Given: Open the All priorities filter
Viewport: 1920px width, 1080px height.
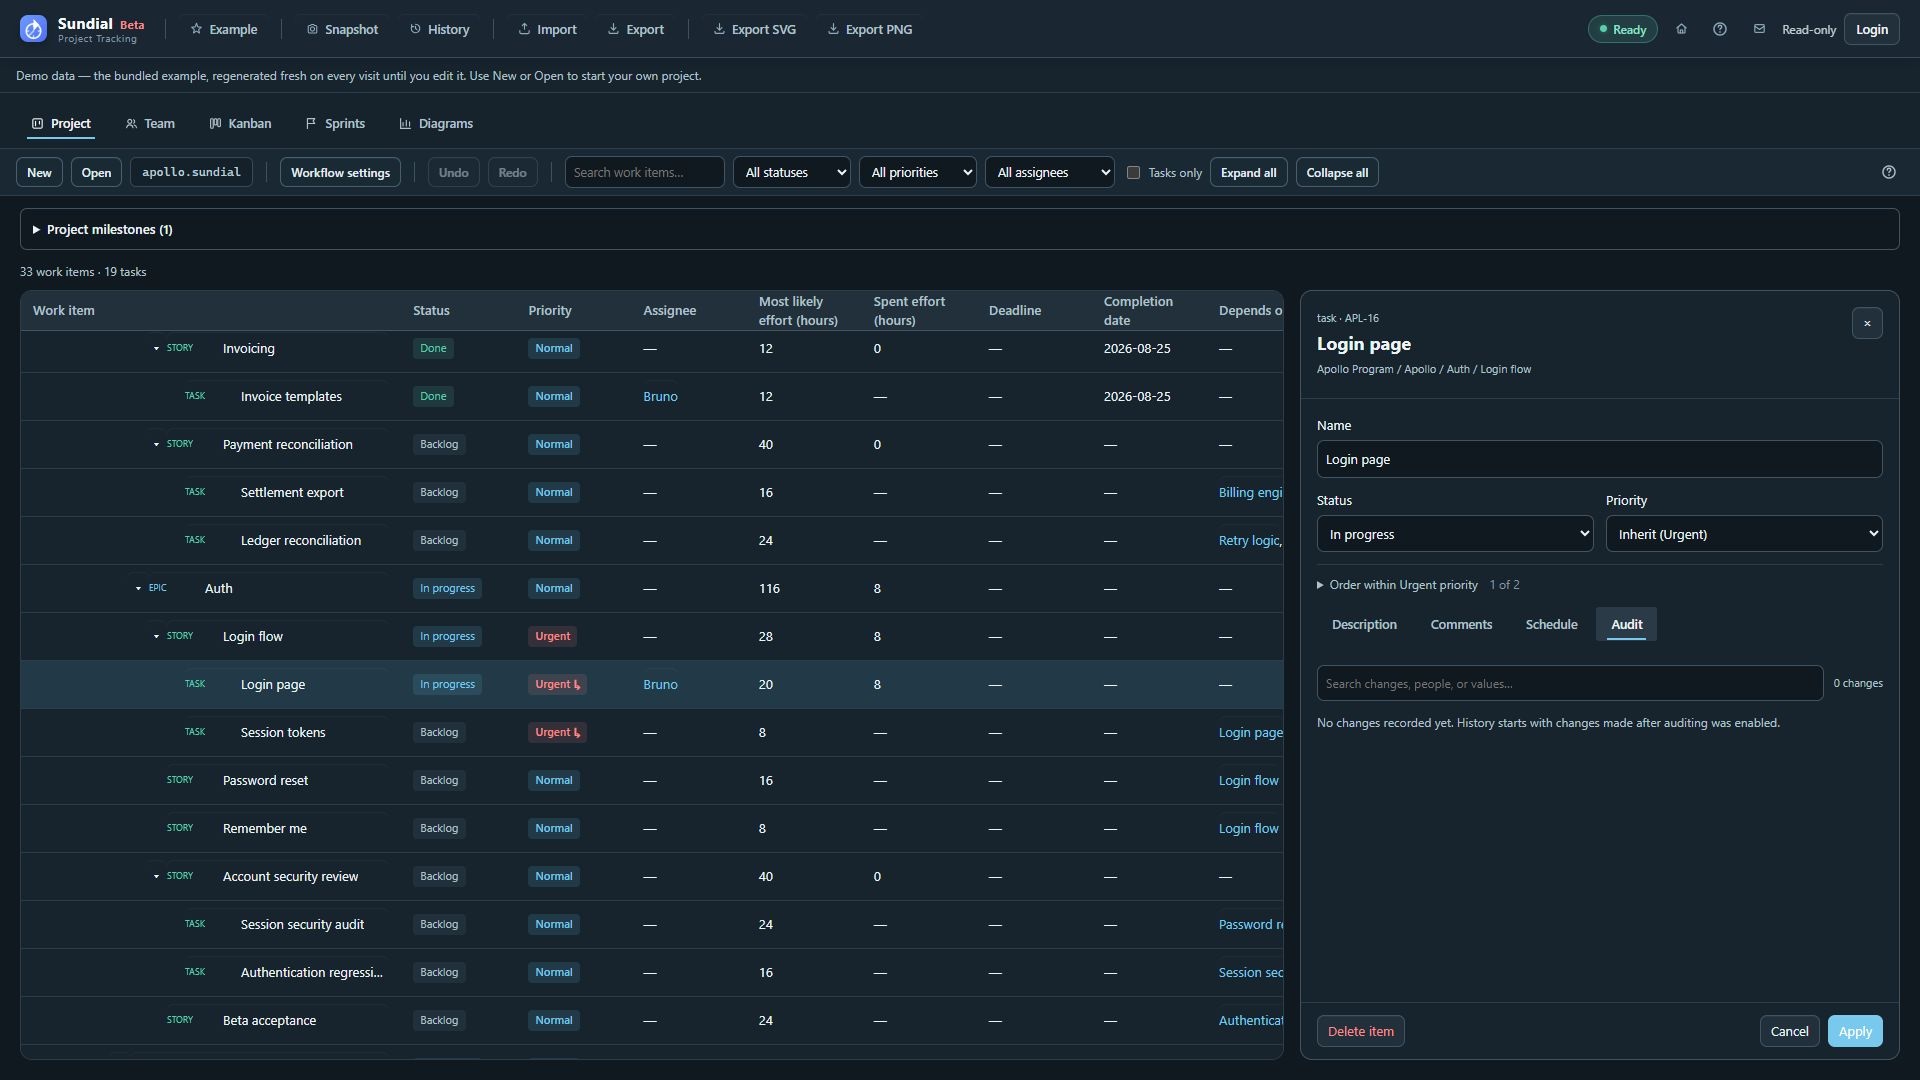Looking at the screenshot, I should coord(918,172).
